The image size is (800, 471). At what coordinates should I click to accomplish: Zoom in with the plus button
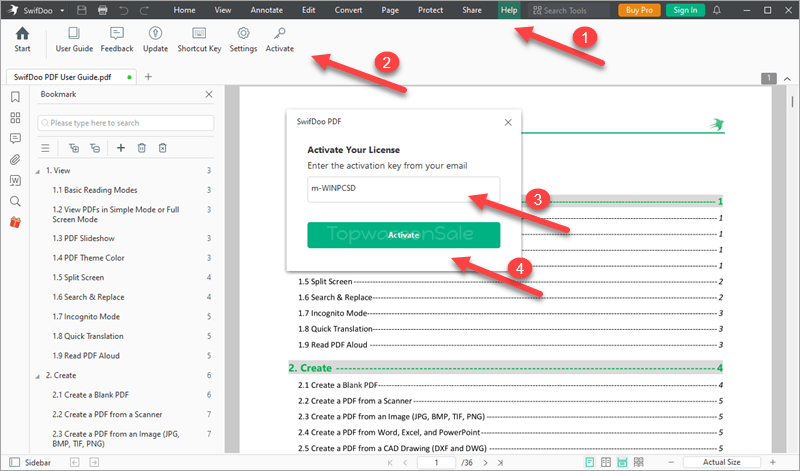pos(773,462)
